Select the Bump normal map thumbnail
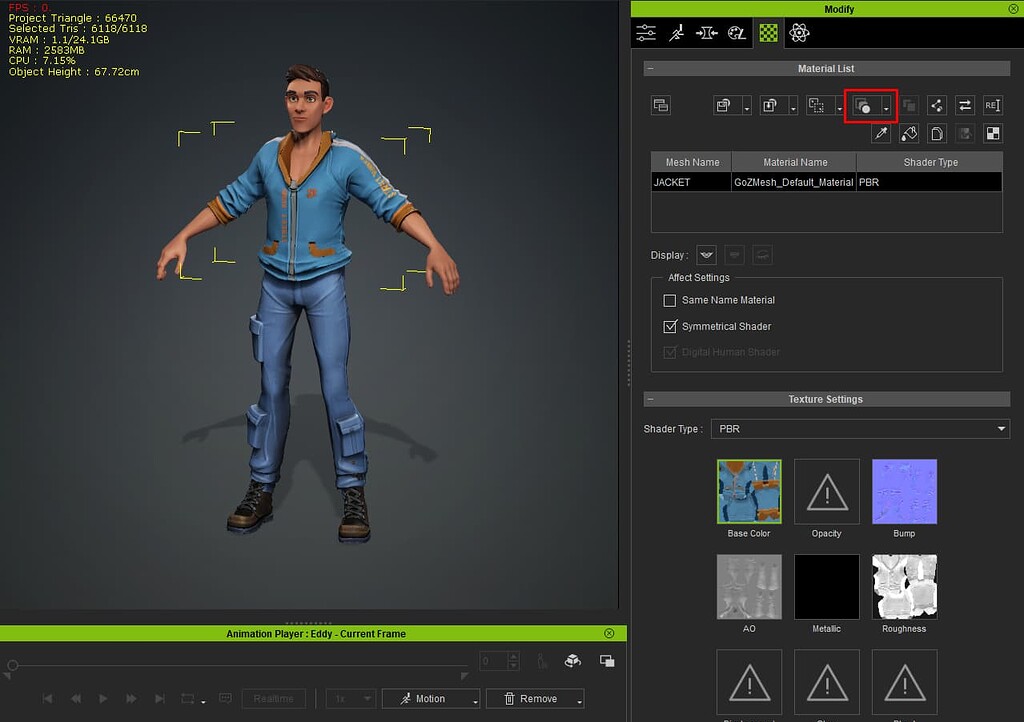1024x722 pixels. (904, 492)
